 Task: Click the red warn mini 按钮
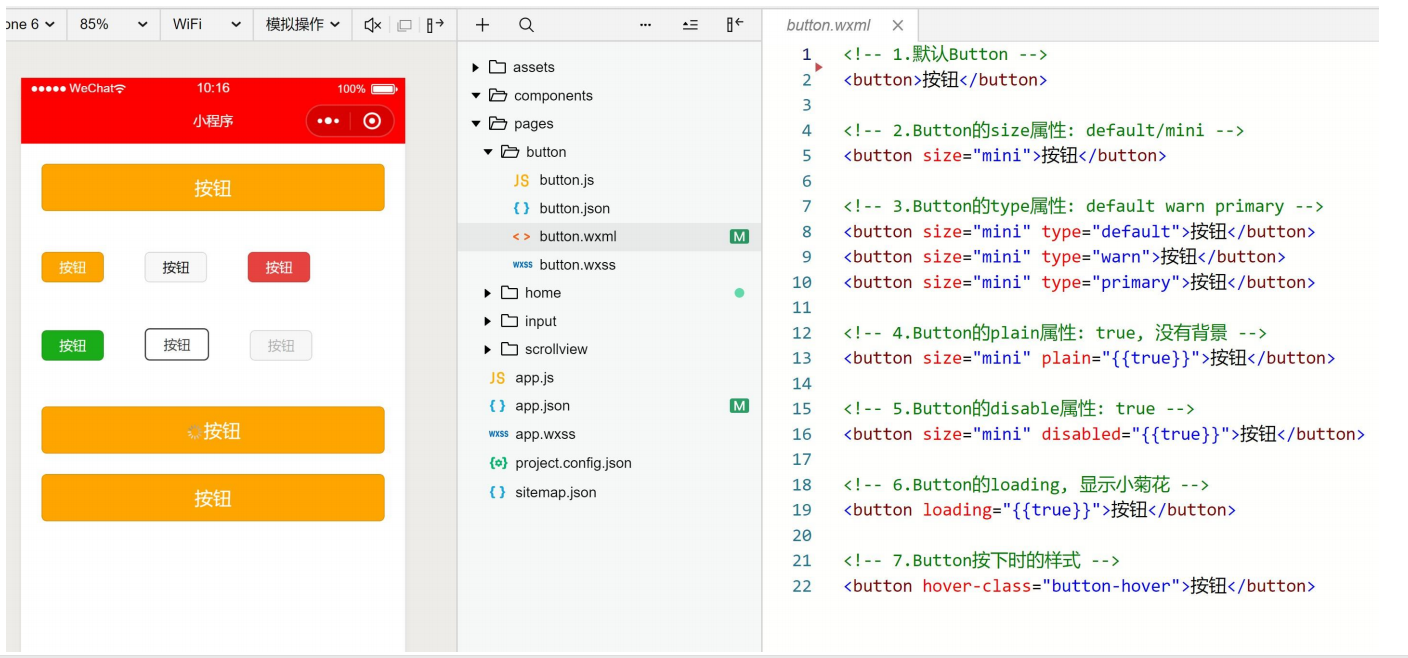pos(279,267)
